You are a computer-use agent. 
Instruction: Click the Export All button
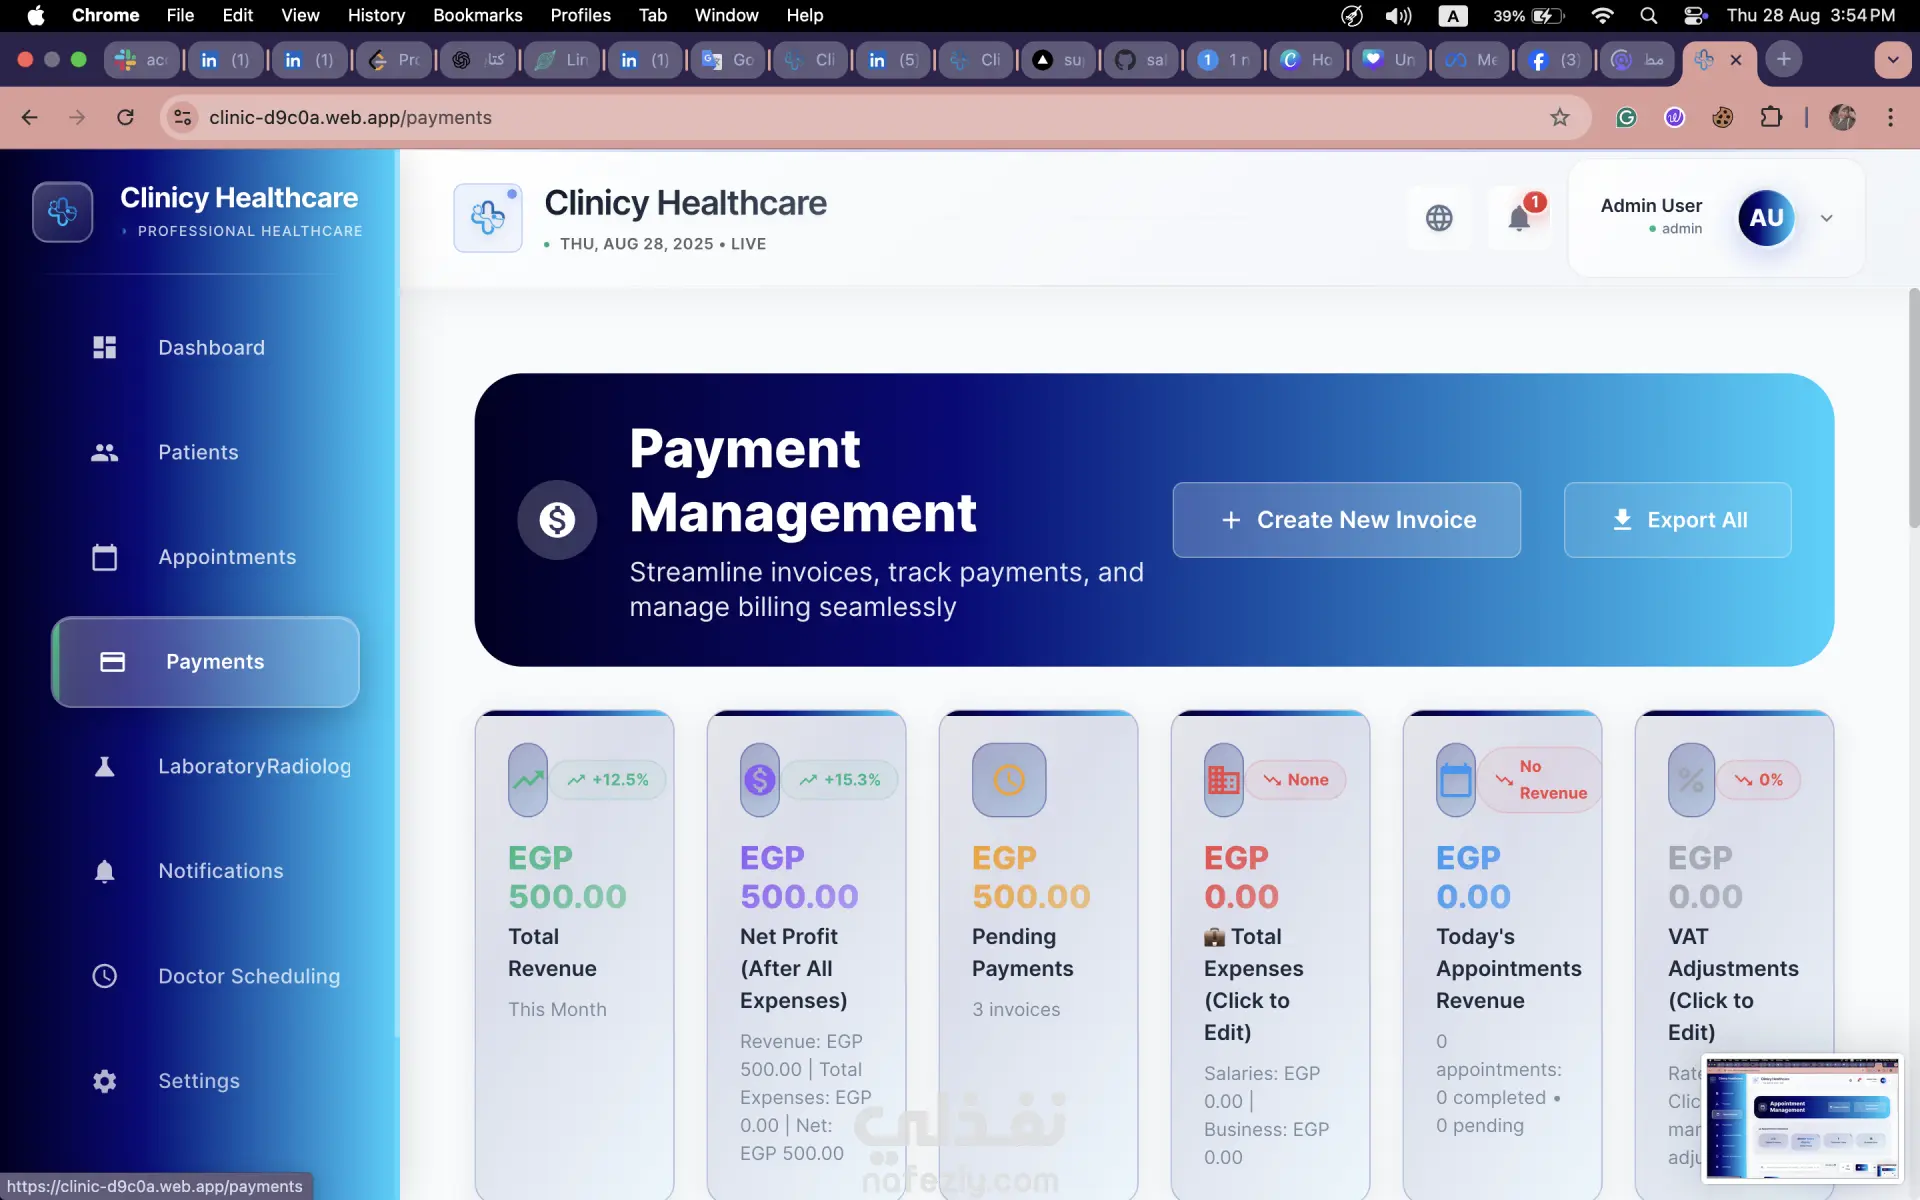point(1677,520)
